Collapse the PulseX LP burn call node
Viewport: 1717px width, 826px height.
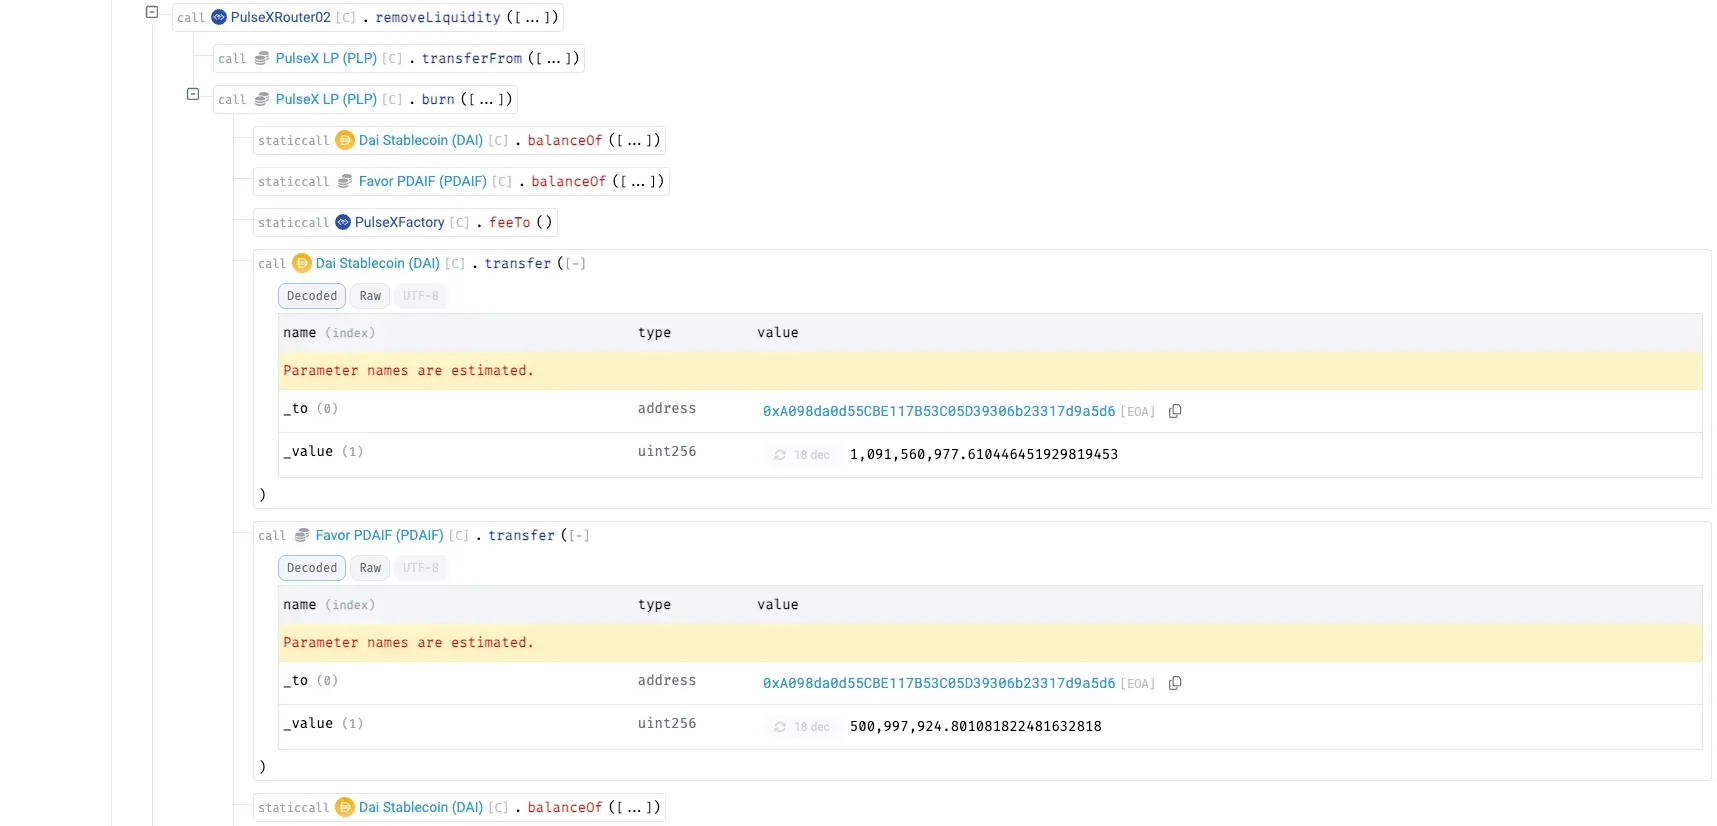click(193, 94)
